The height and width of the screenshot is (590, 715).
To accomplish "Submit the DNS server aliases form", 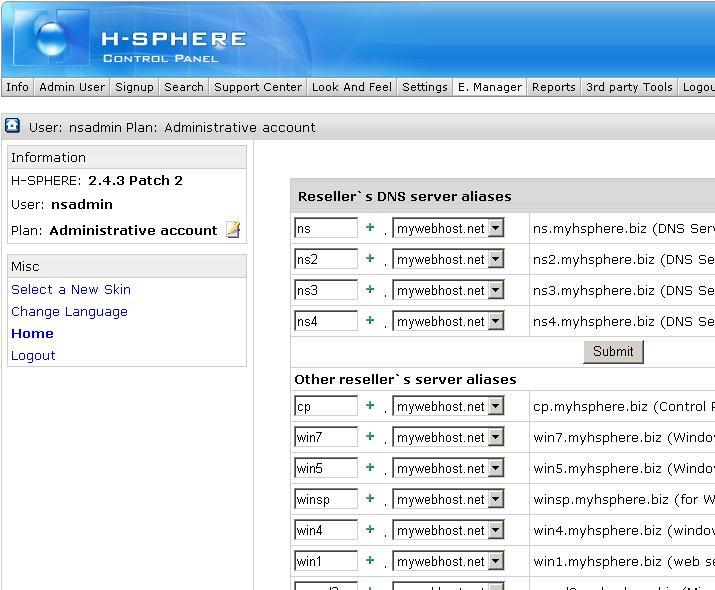I will click(x=613, y=351).
